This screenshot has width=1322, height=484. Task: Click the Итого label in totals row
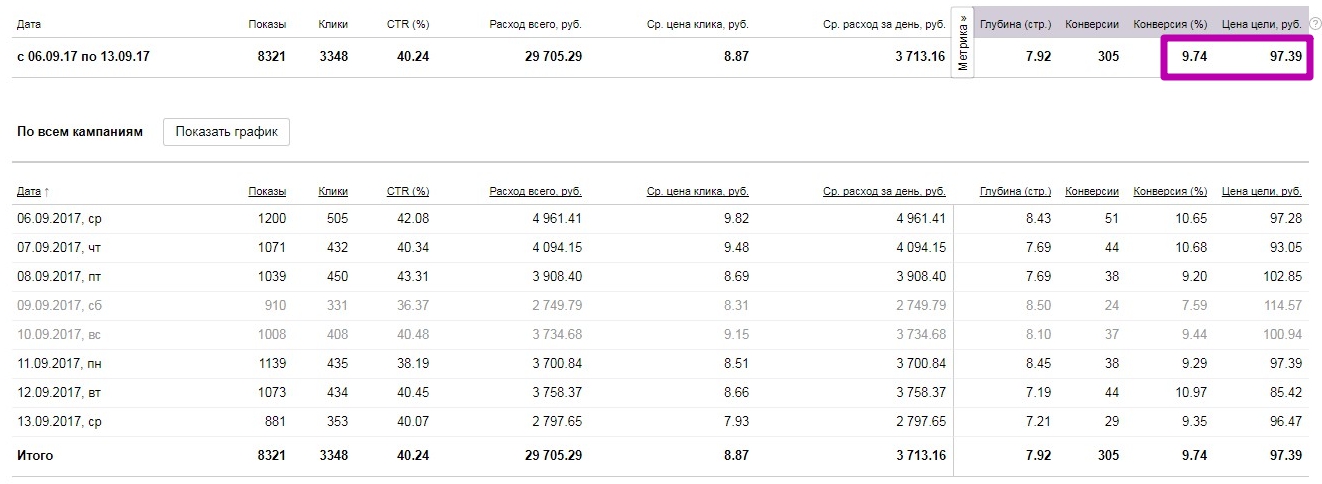point(35,456)
